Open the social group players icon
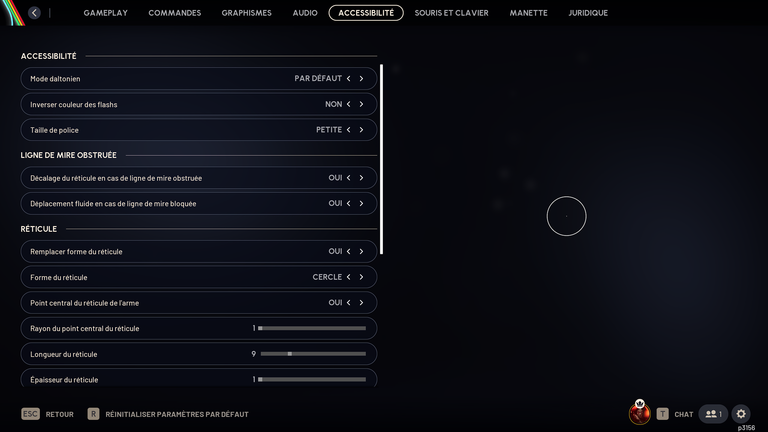Screen dimensions: 768x432 point(713,414)
